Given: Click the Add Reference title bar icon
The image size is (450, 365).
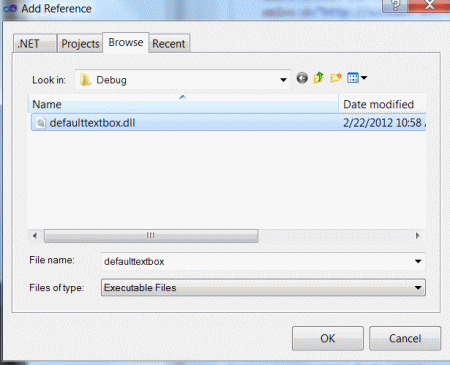Looking at the screenshot, I should [x=10, y=8].
